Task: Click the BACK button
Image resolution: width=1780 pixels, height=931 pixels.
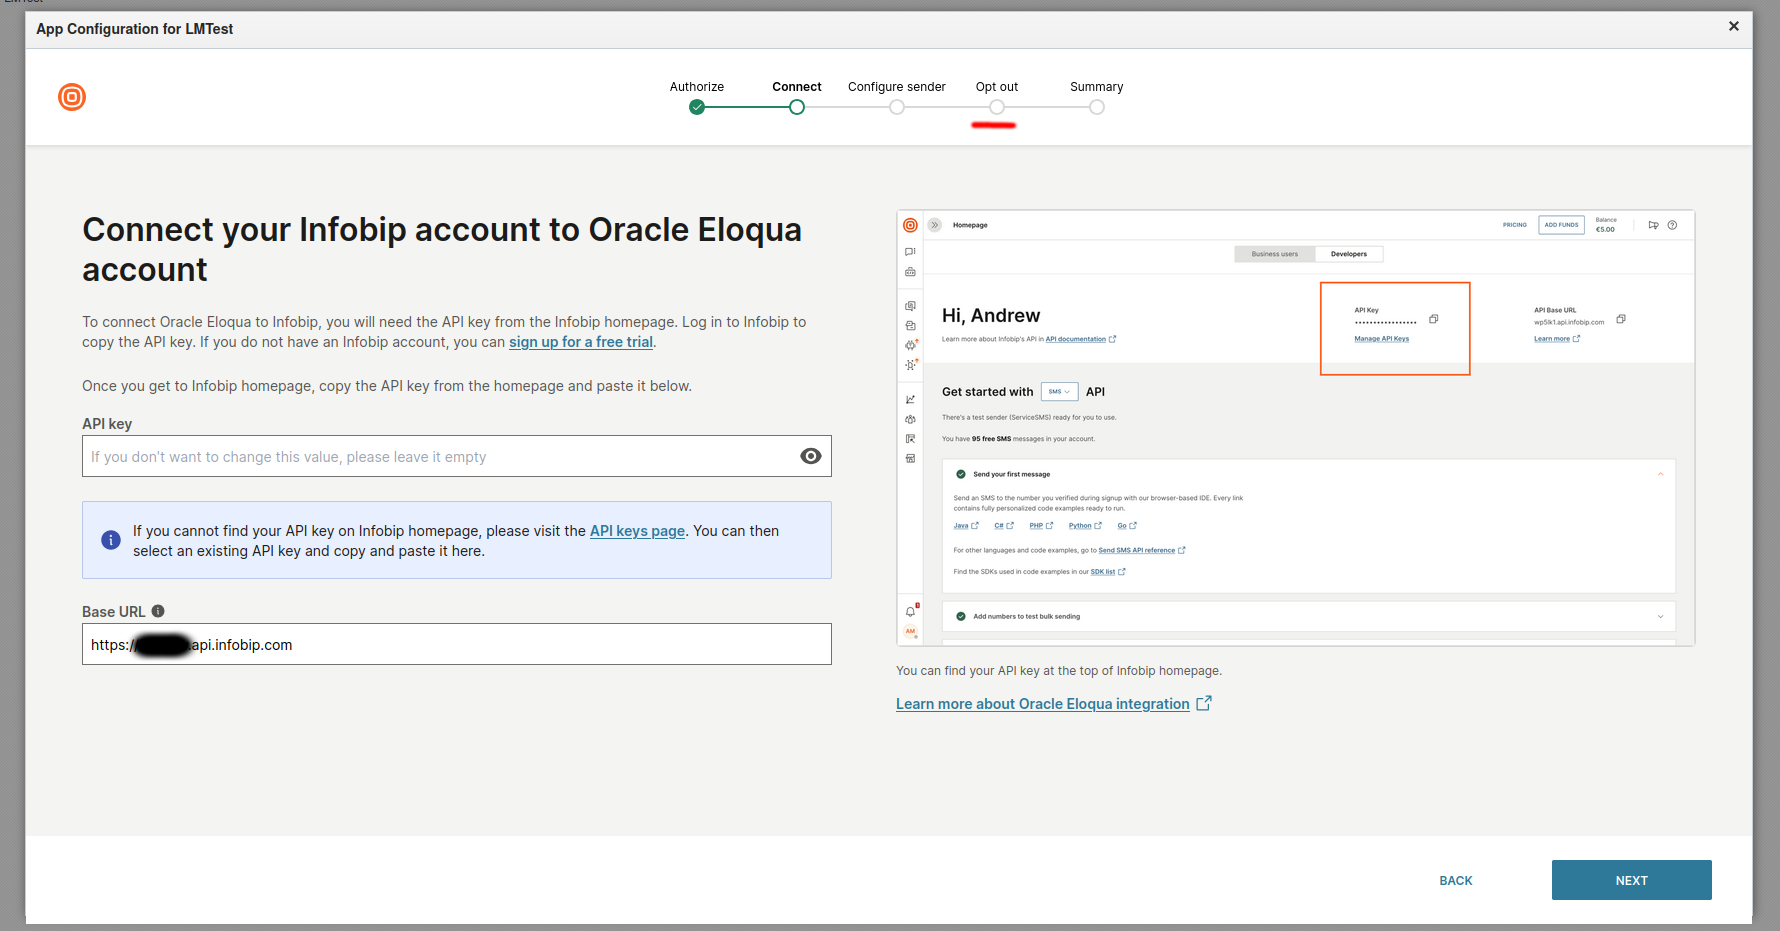Action: click(1456, 880)
